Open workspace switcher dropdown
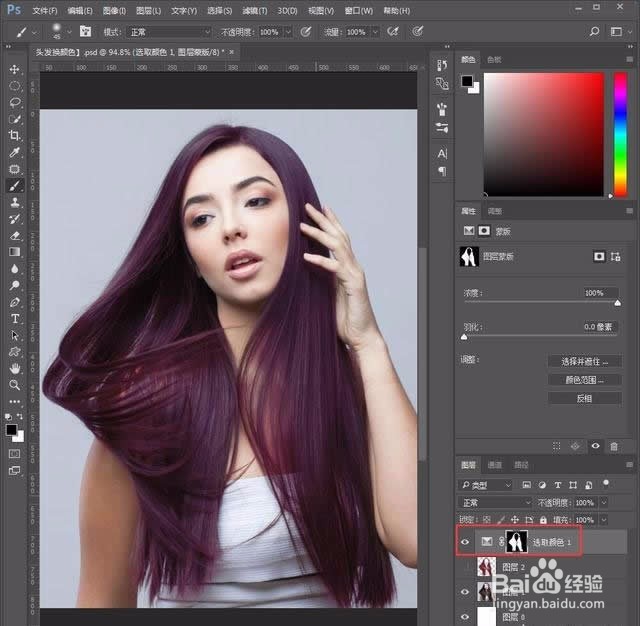The width and height of the screenshot is (640, 626). click(x=618, y=31)
